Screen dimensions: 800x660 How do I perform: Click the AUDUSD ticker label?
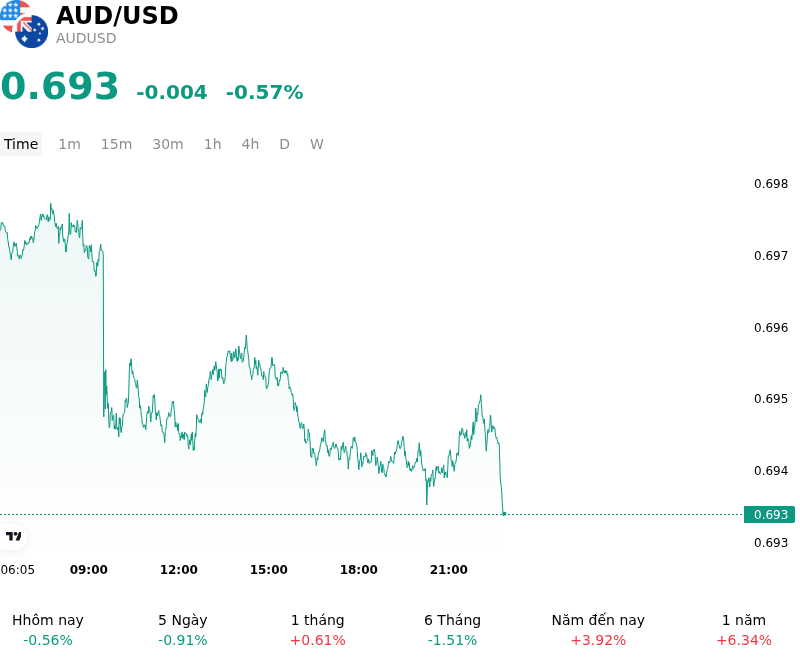[x=86, y=38]
